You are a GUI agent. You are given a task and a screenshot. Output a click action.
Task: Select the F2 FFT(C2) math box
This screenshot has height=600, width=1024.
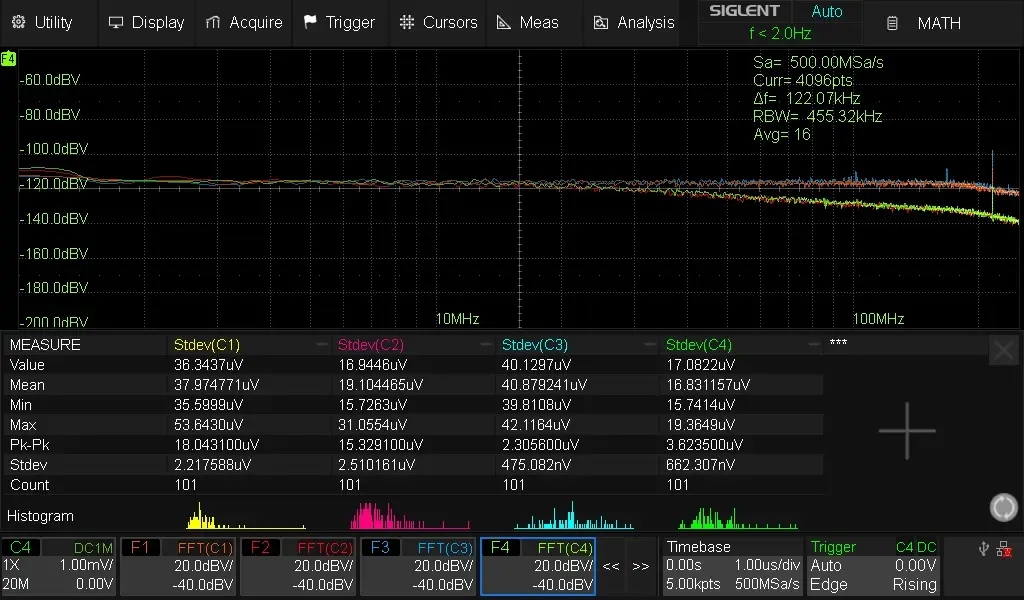[298, 566]
